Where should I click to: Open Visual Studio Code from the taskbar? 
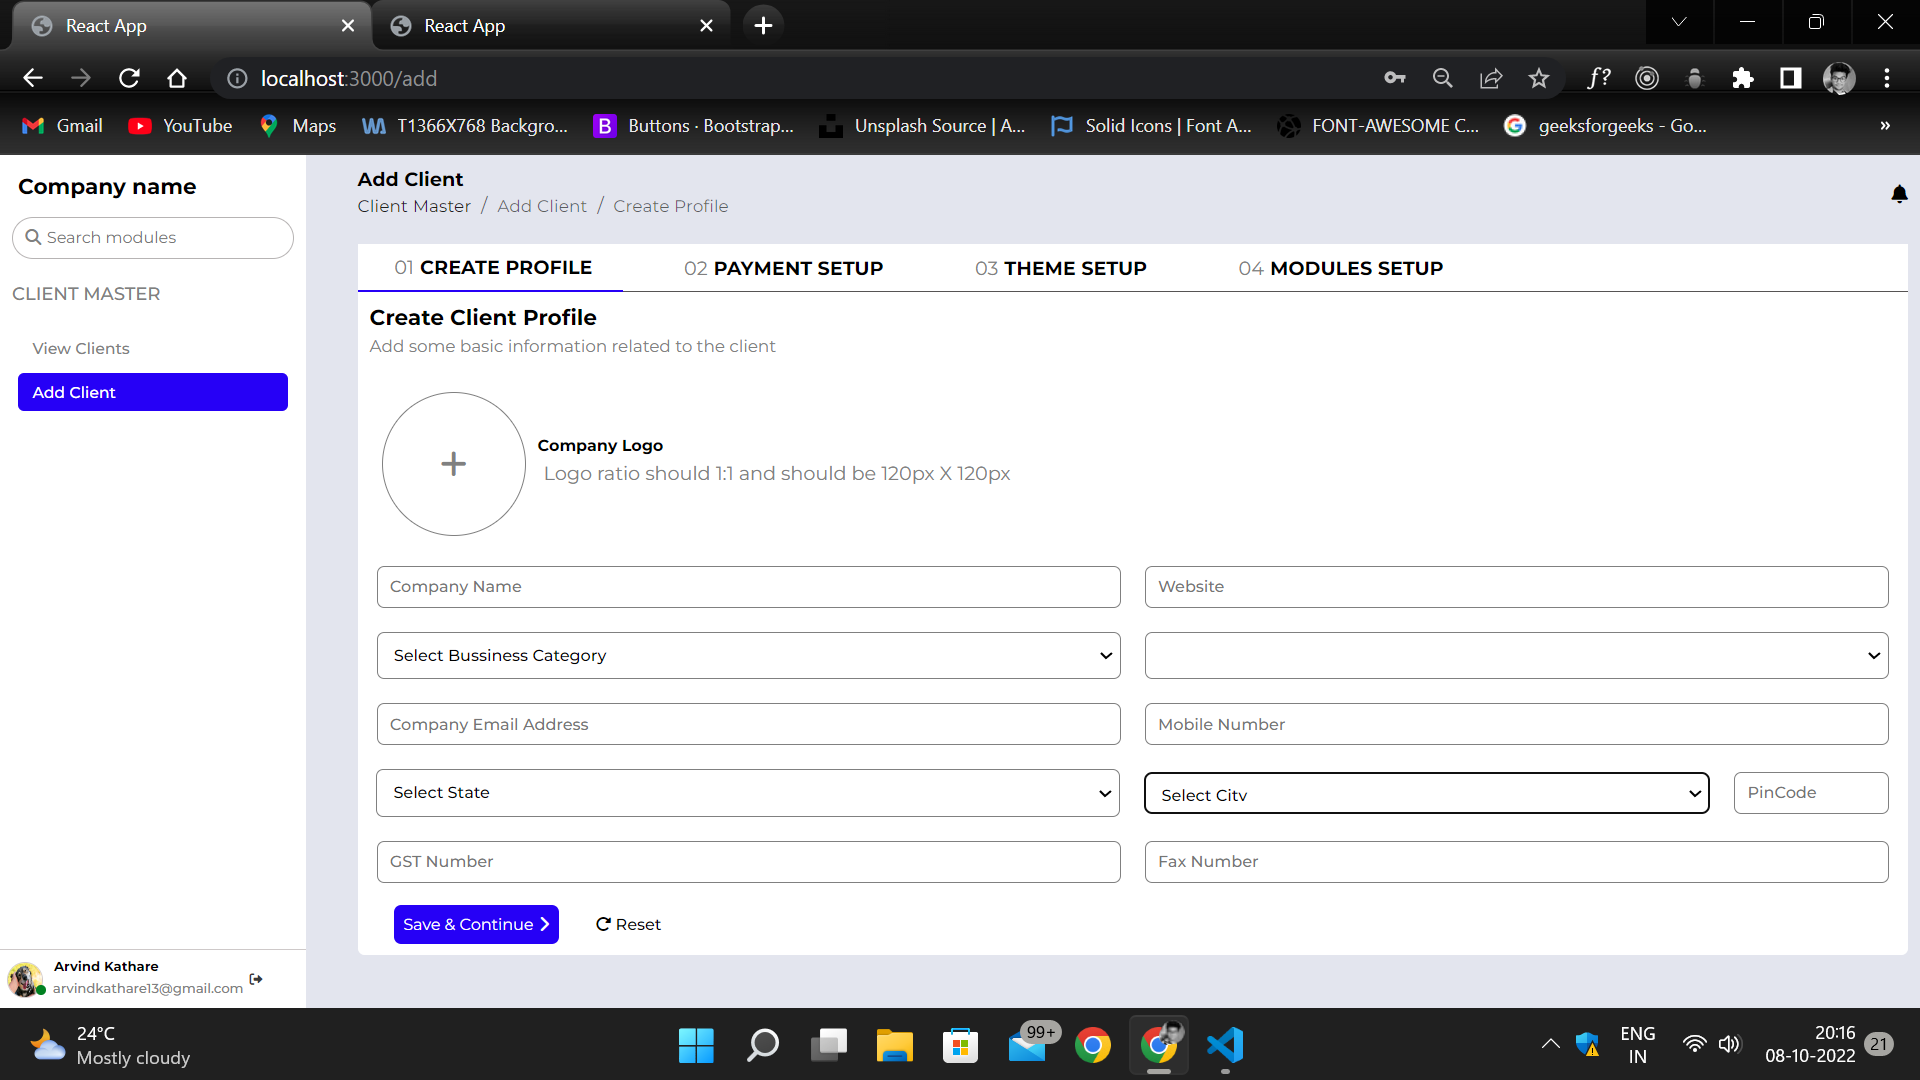pyautogui.click(x=1225, y=1045)
